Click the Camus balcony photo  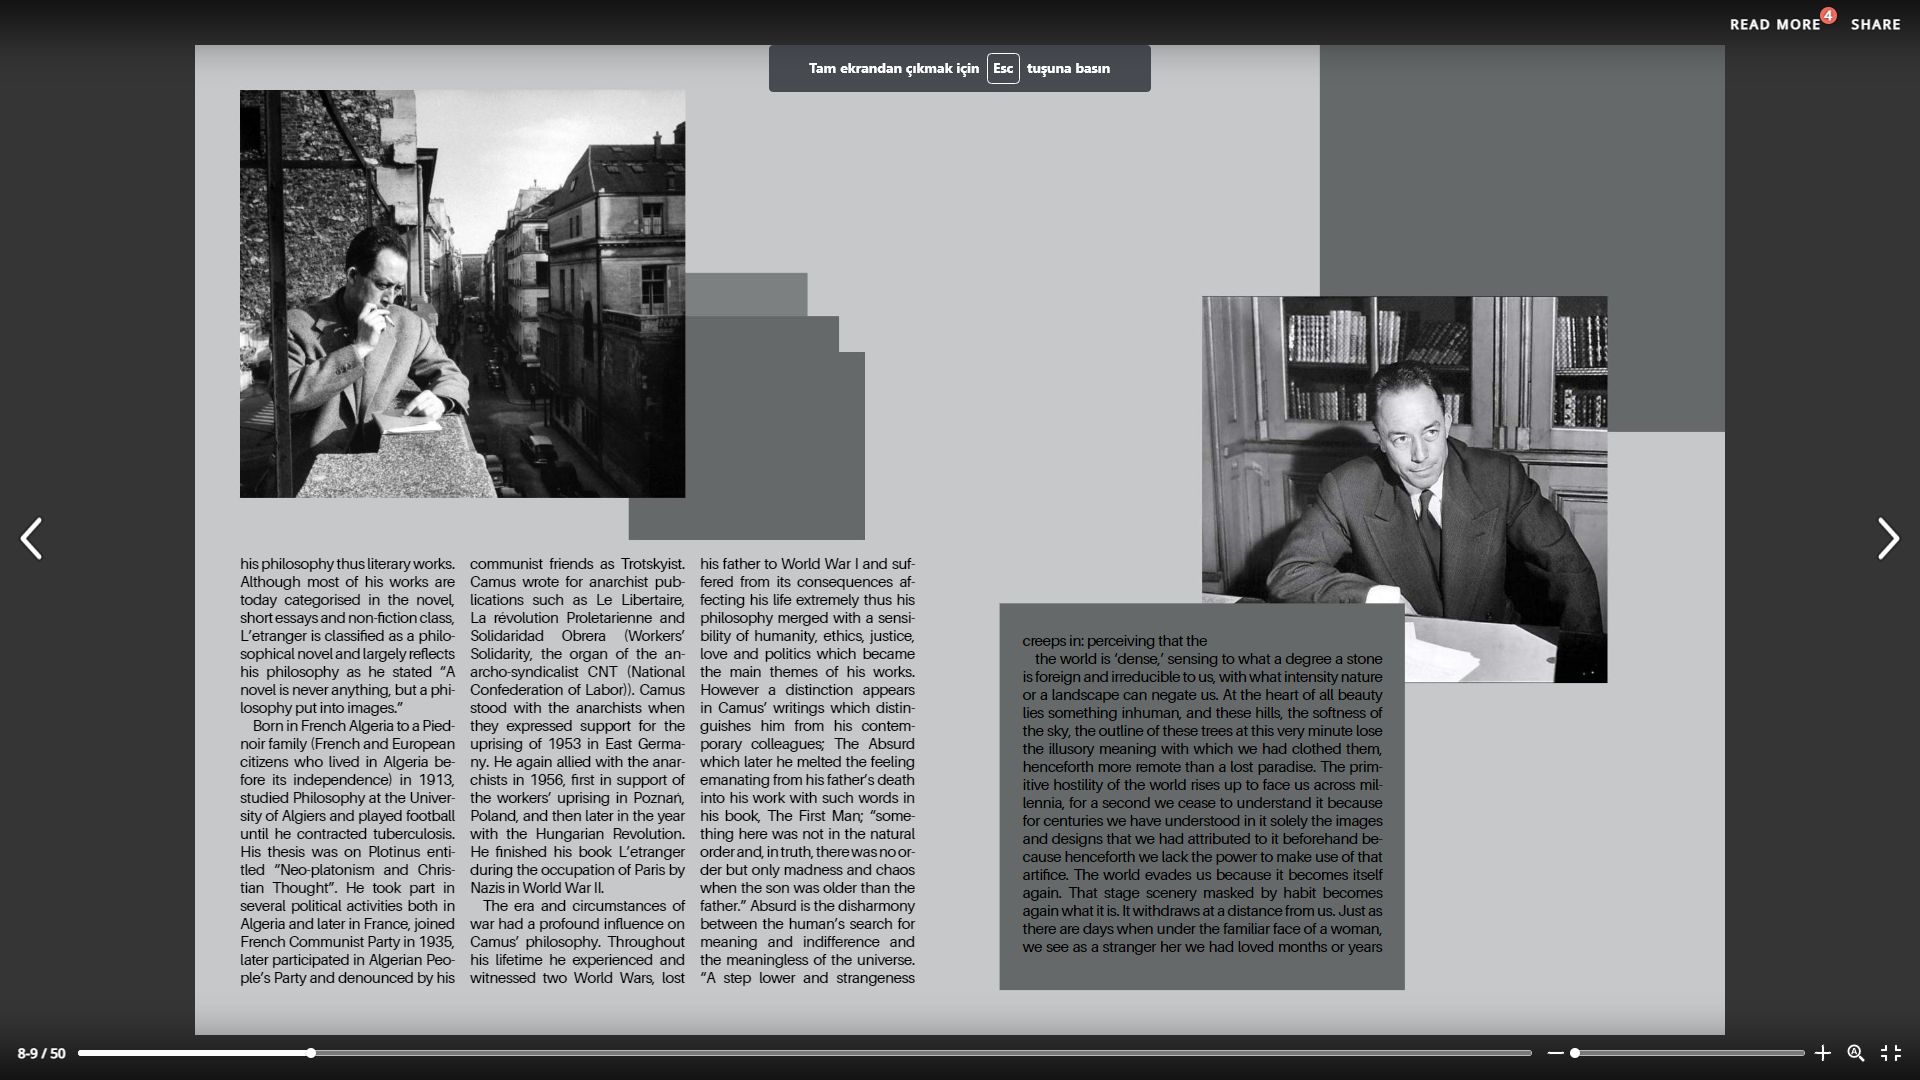[462, 294]
